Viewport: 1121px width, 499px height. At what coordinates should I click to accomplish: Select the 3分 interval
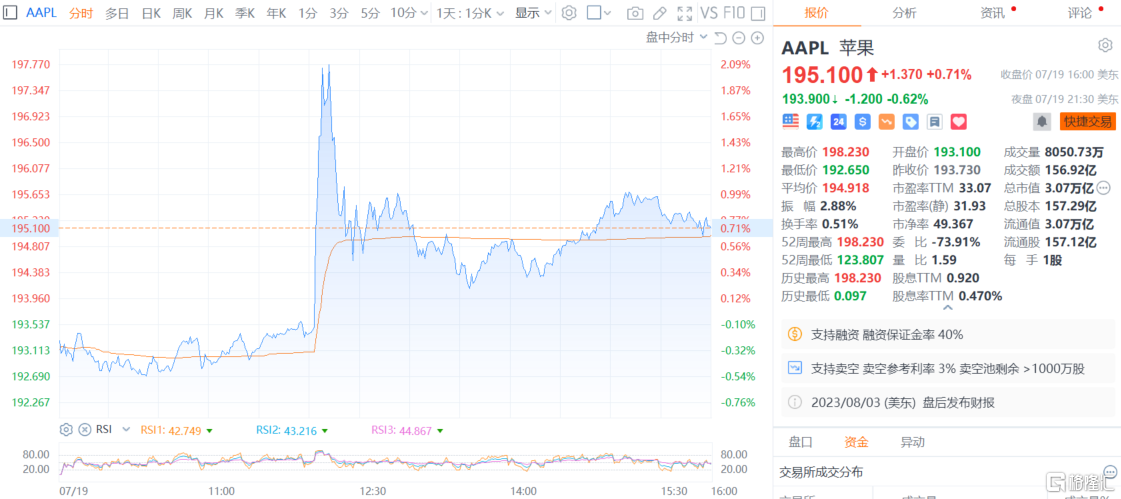point(339,13)
